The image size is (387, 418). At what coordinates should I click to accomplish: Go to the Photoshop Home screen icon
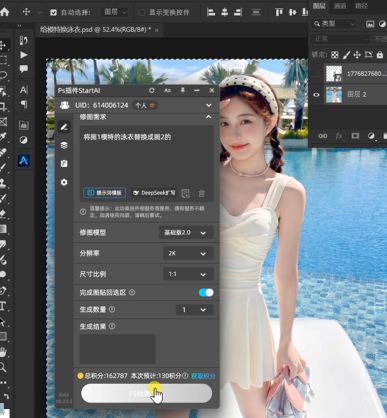4,12
